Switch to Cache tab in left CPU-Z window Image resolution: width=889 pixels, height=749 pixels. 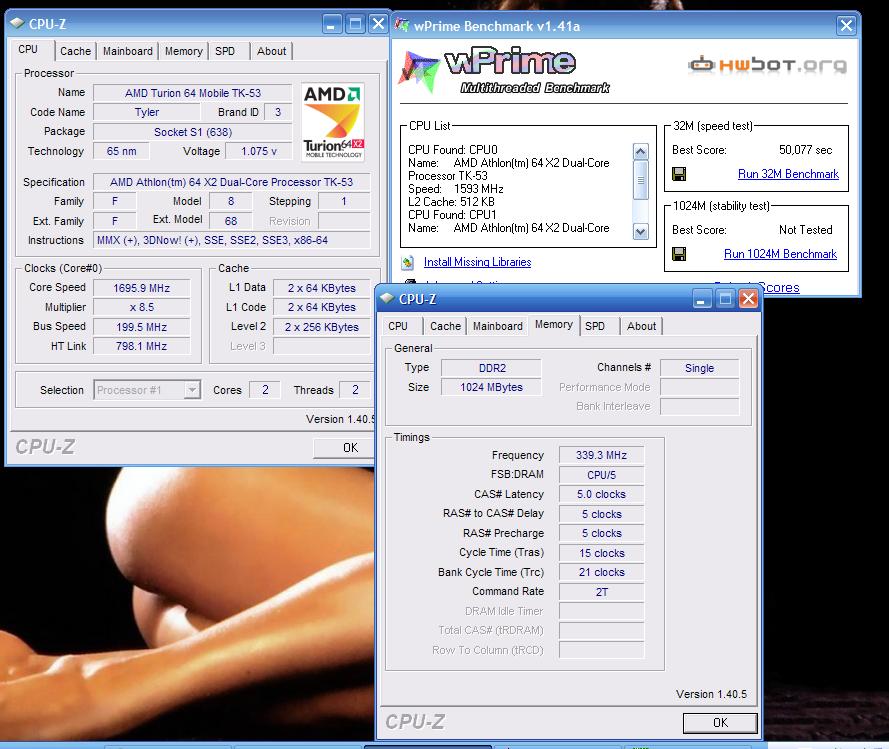75,51
